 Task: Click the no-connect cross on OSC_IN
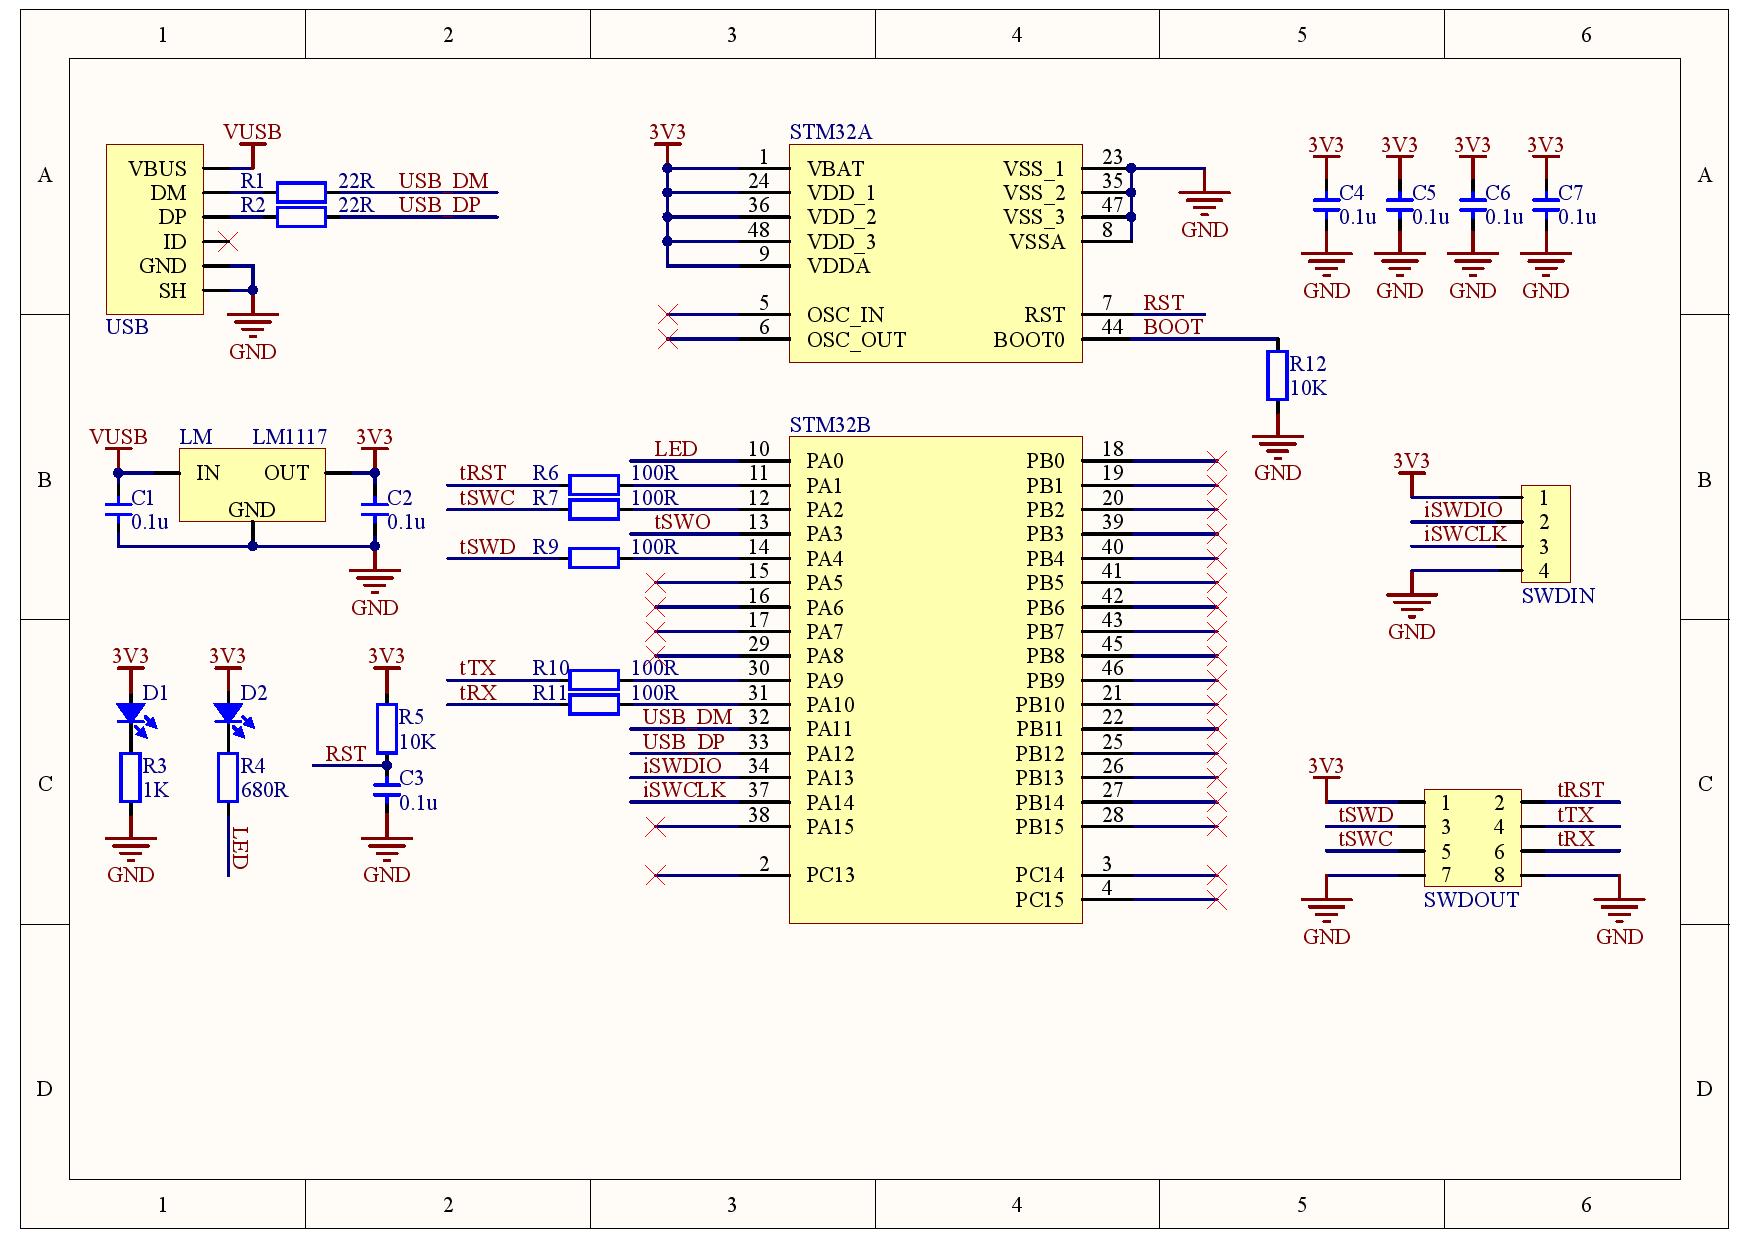pos(670,314)
